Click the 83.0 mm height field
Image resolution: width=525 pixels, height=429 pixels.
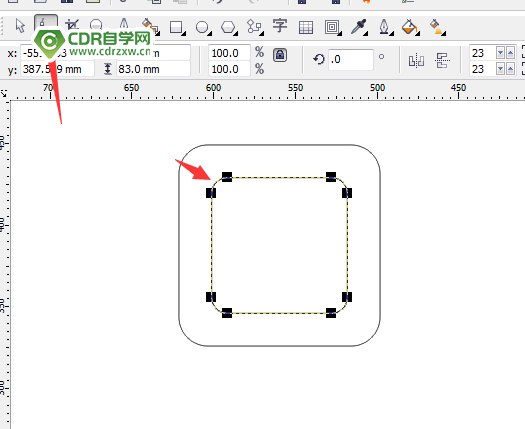pyautogui.click(x=153, y=69)
